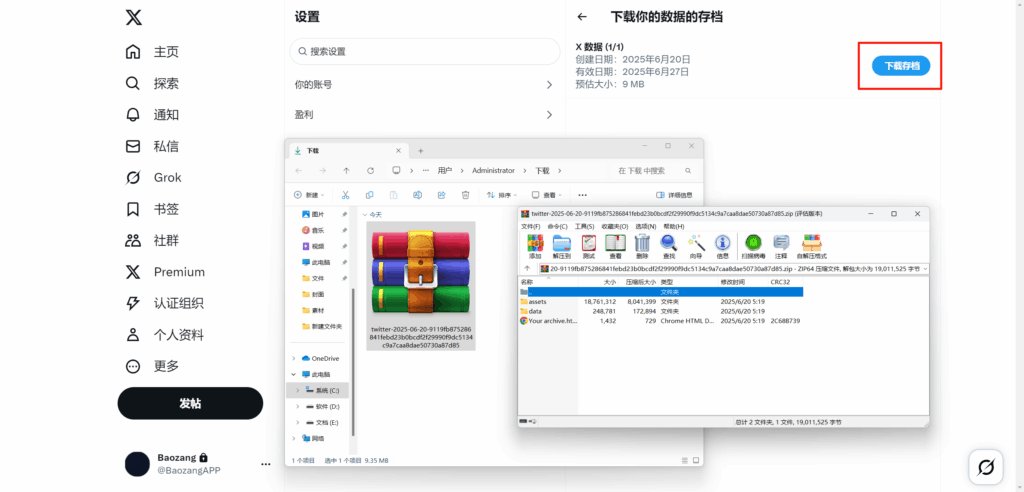Click 详细信息 (Details) in the Explorer toolbar
Screen dimensions: 1024x492
click(x=673, y=195)
